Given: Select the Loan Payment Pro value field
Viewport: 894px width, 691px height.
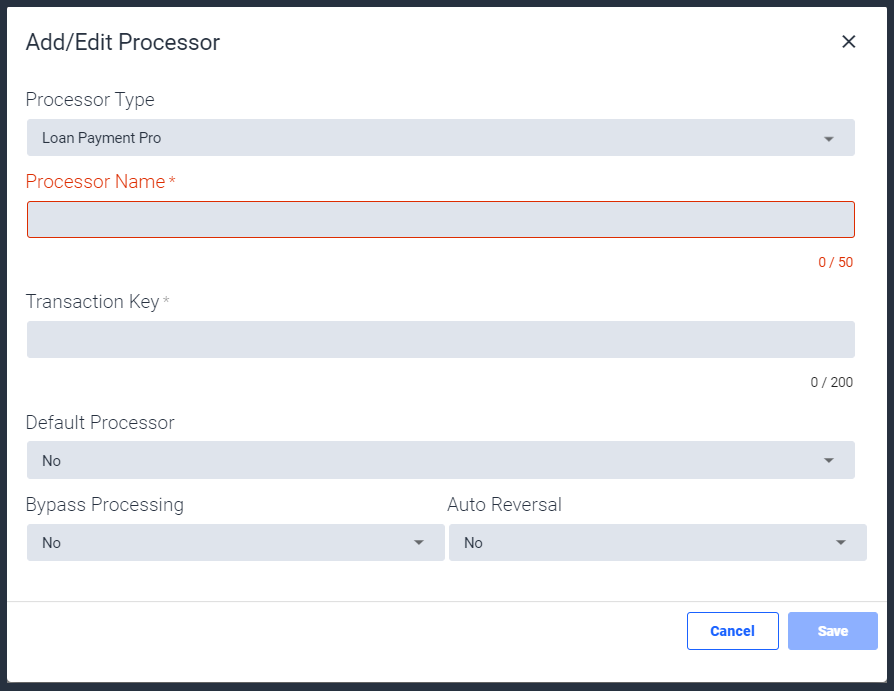Looking at the screenshot, I should [x=441, y=137].
